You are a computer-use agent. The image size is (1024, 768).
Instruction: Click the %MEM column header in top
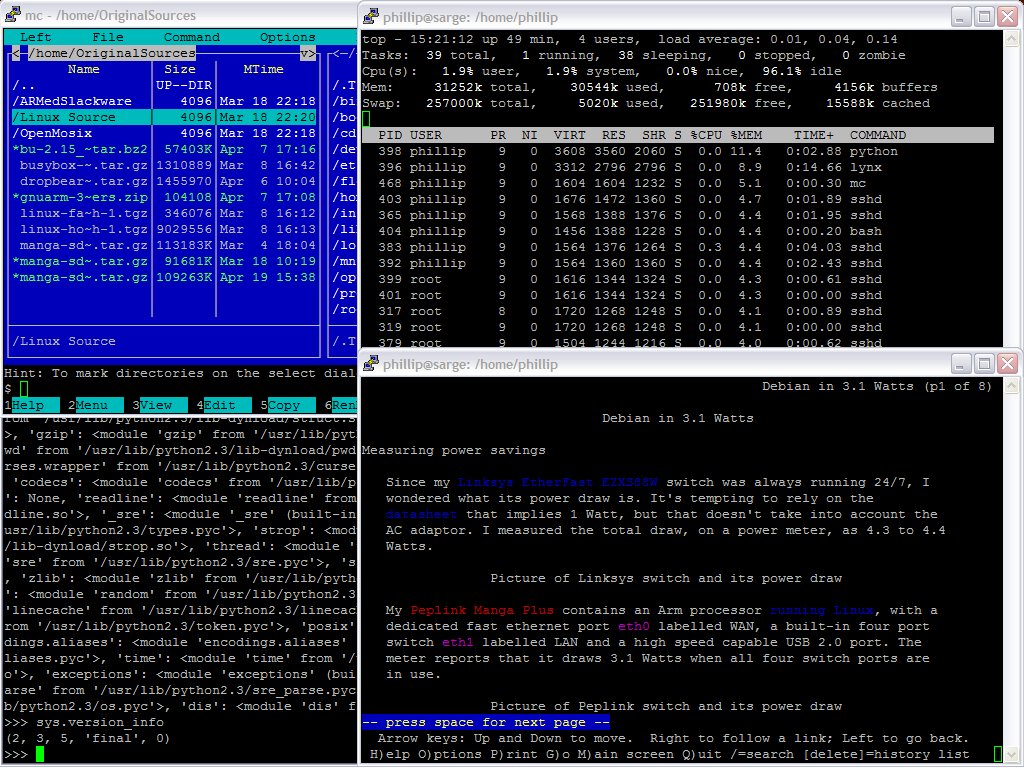(x=746, y=135)
